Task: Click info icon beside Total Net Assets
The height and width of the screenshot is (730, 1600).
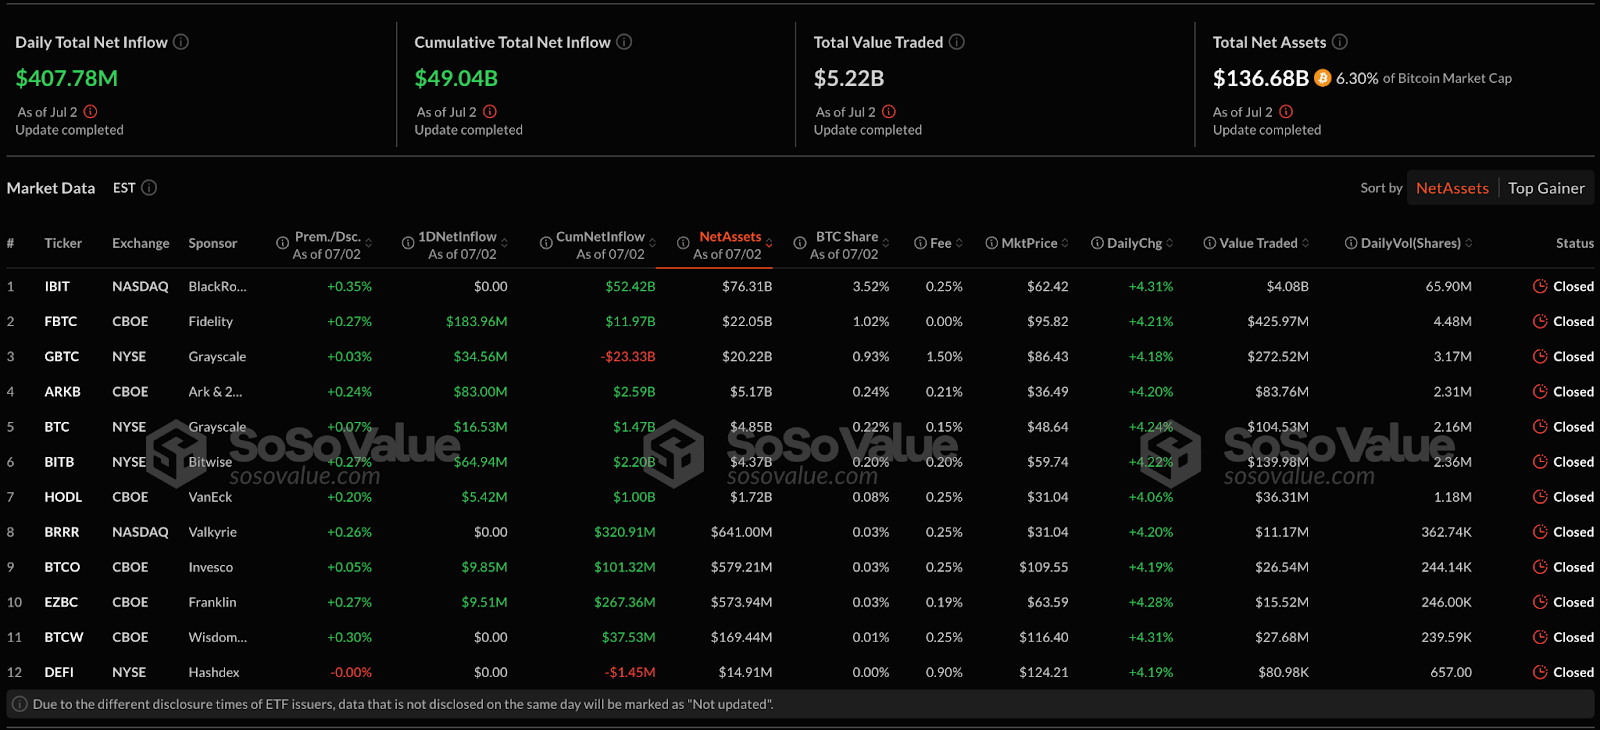Action: [1340, 42]
